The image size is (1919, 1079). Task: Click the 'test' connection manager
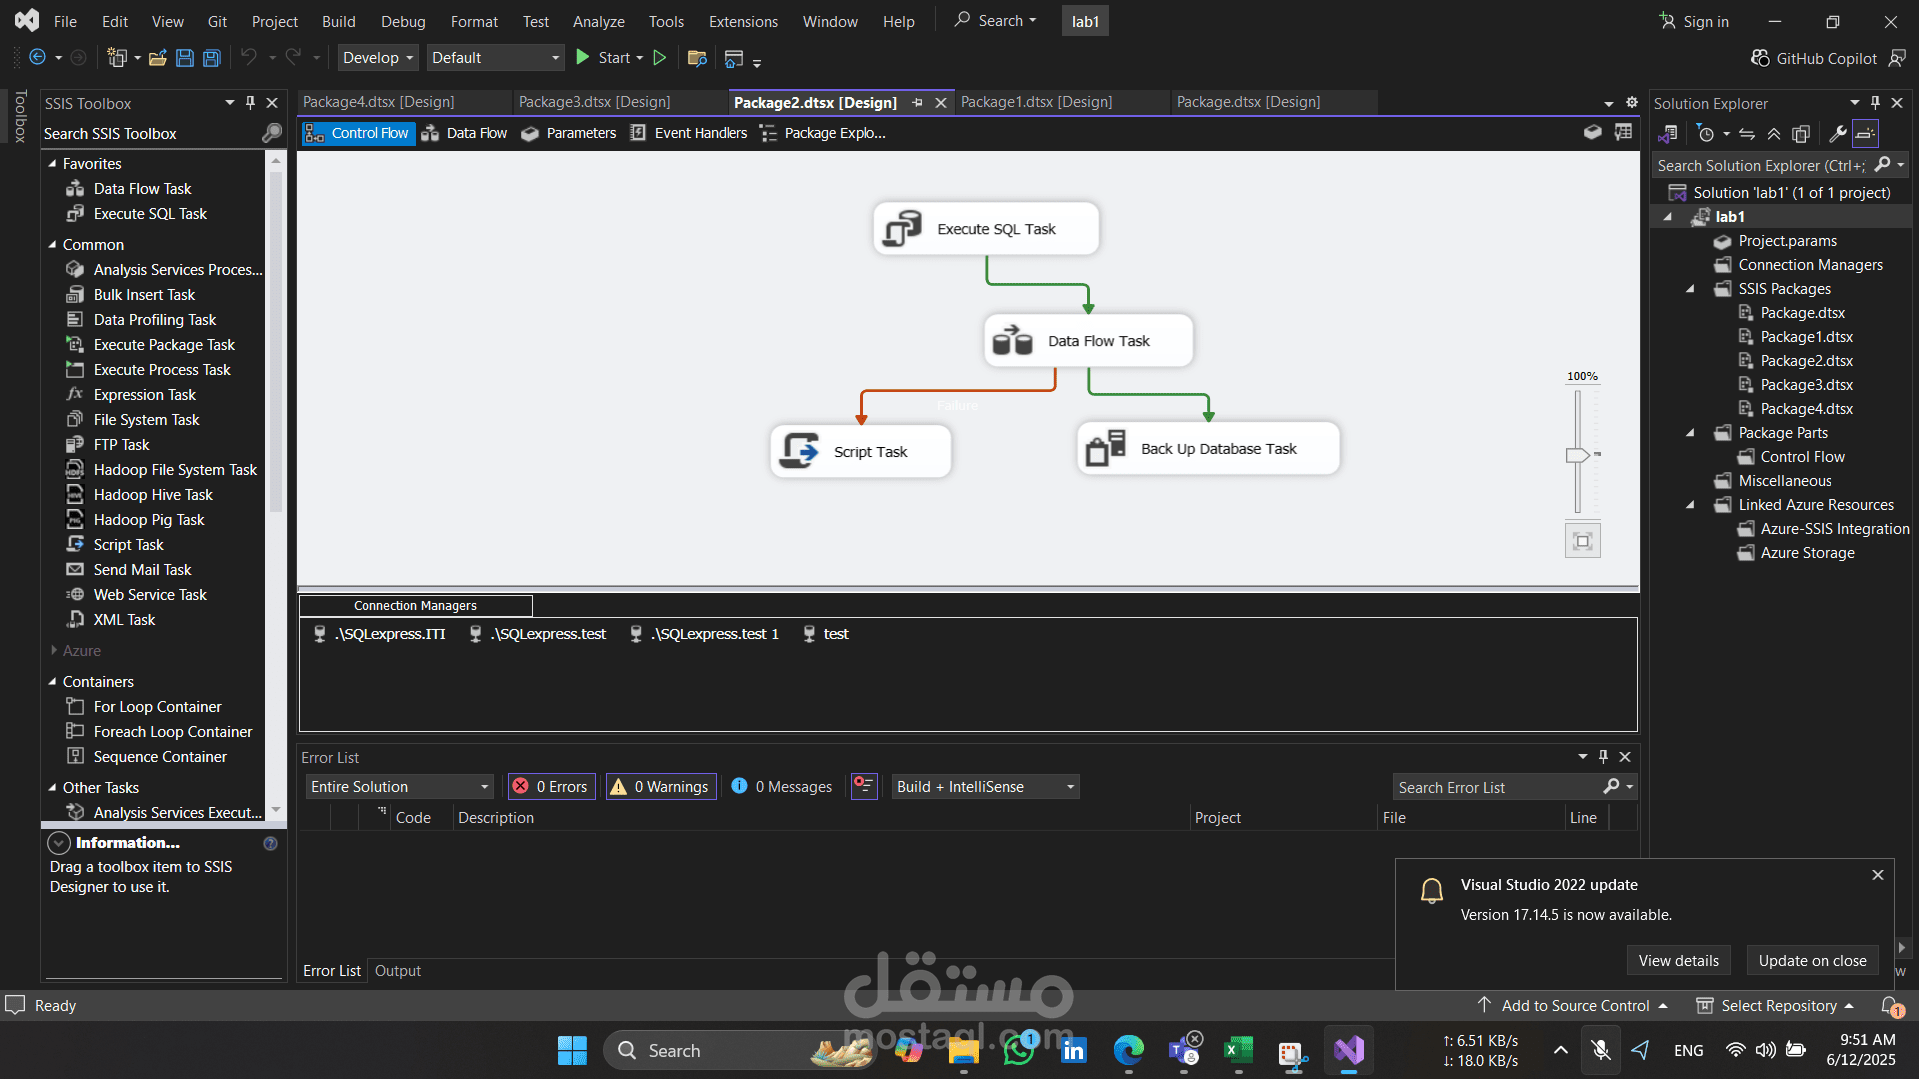pyautogui.click(x=826, y=634)
